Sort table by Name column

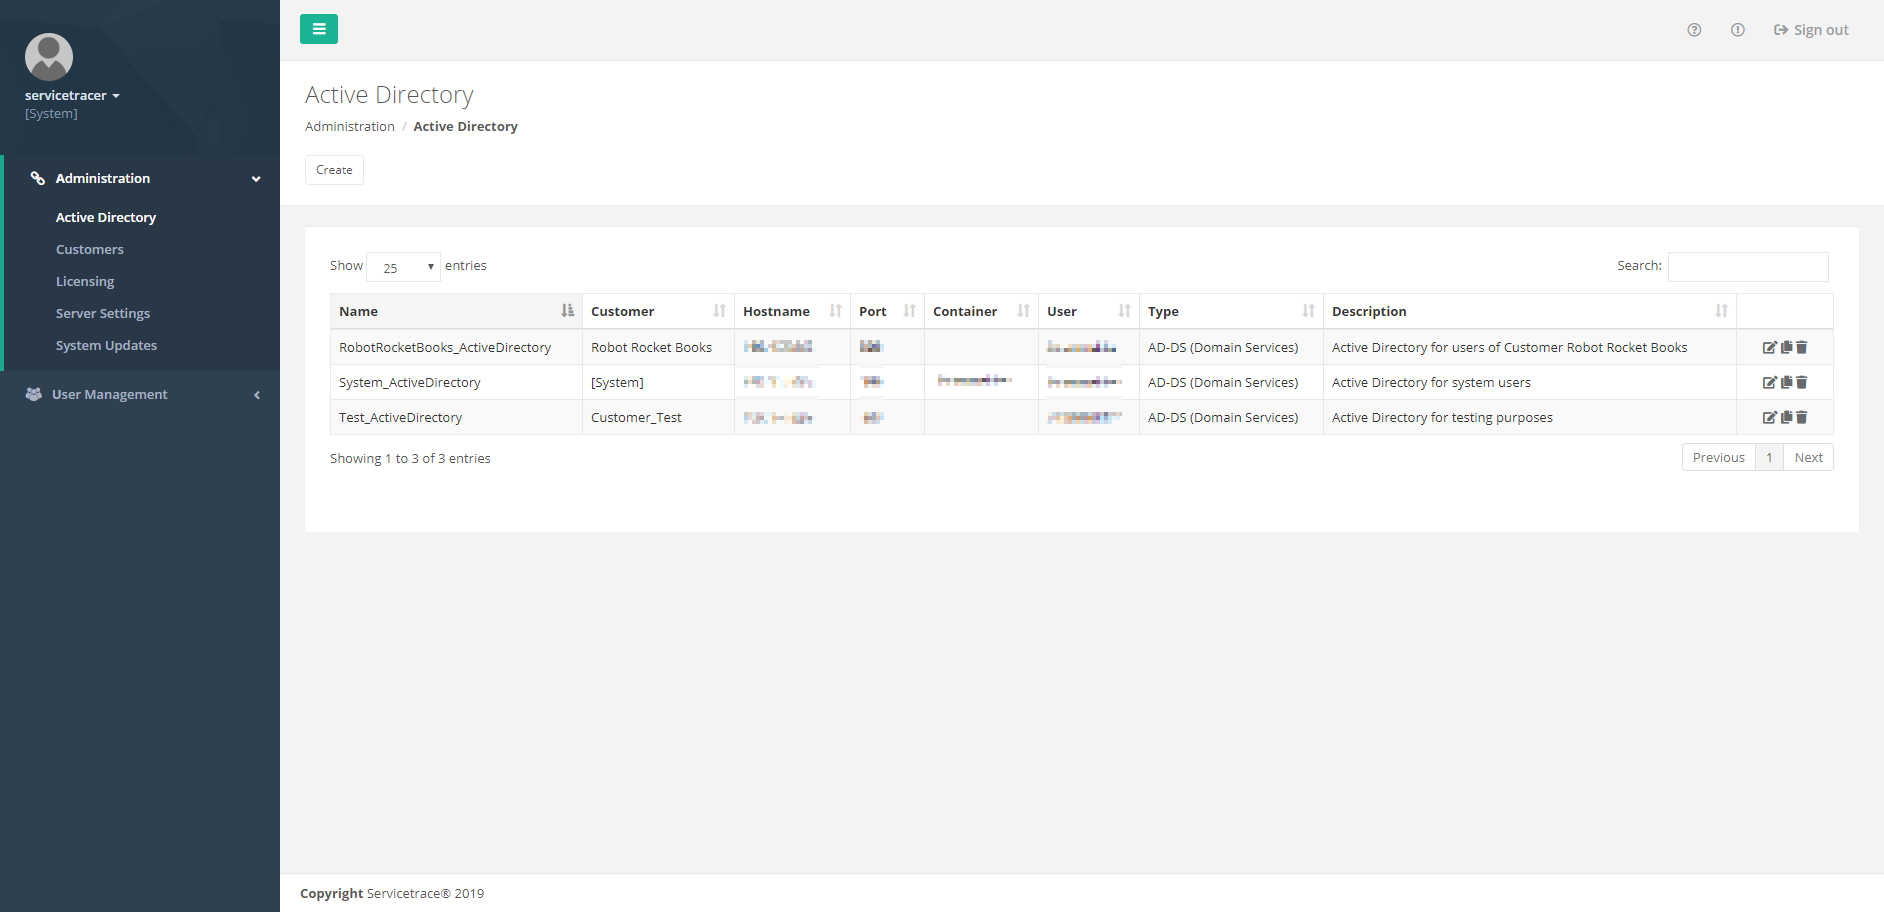tap(456, 311)
